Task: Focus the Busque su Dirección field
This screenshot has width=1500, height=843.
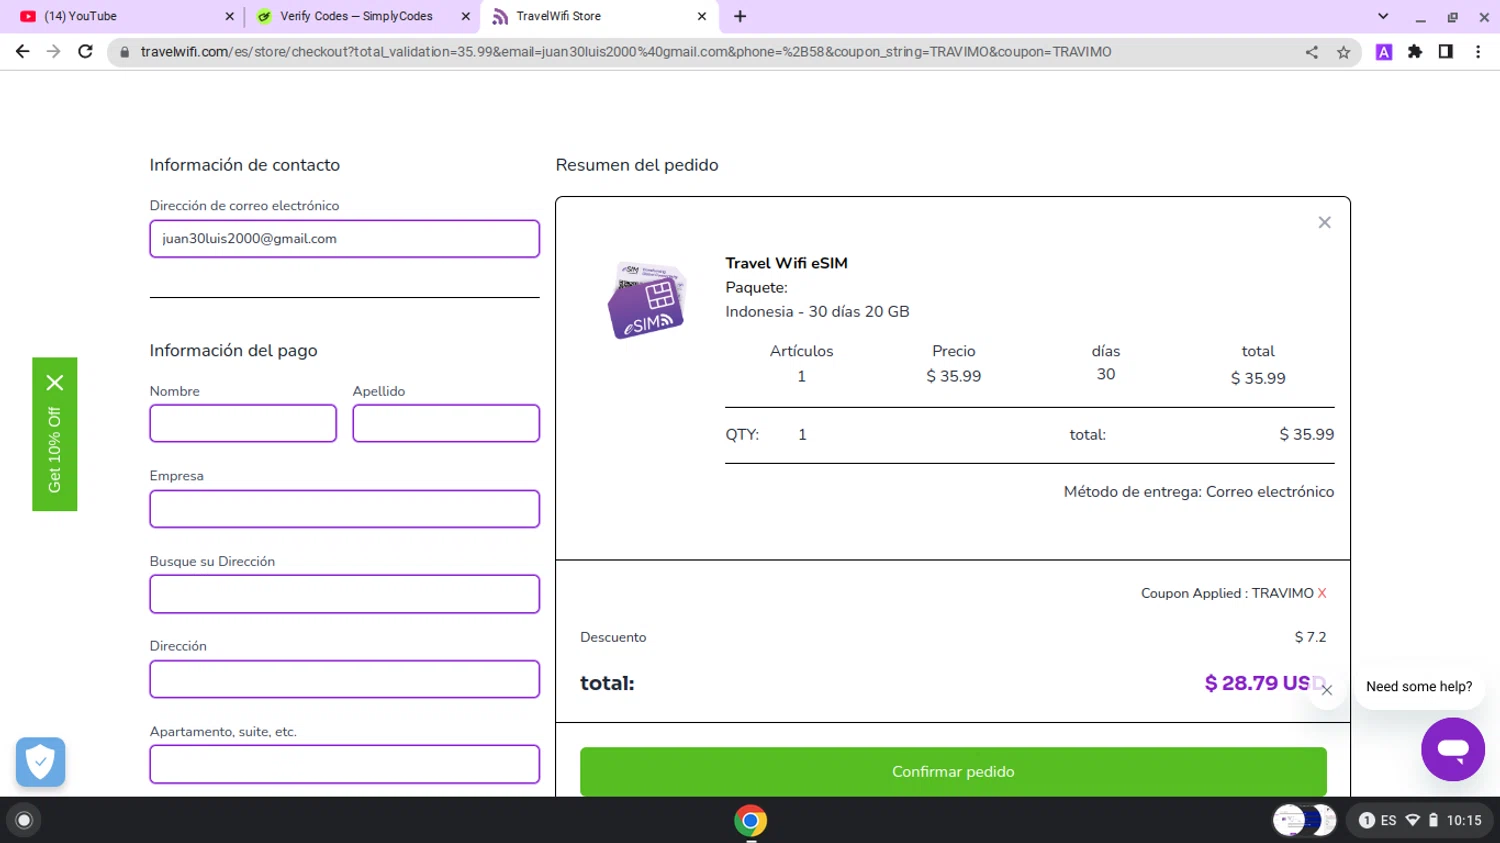Action: coord(344,594)
